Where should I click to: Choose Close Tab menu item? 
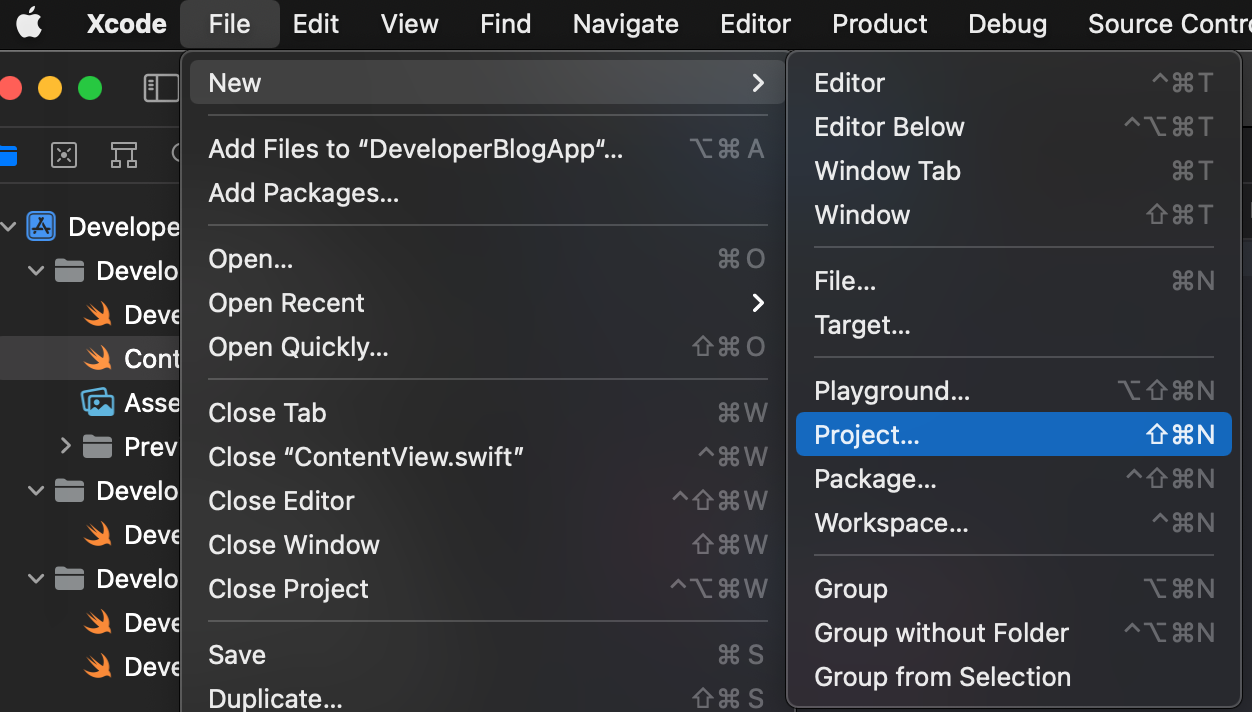(x=486, y=413)
